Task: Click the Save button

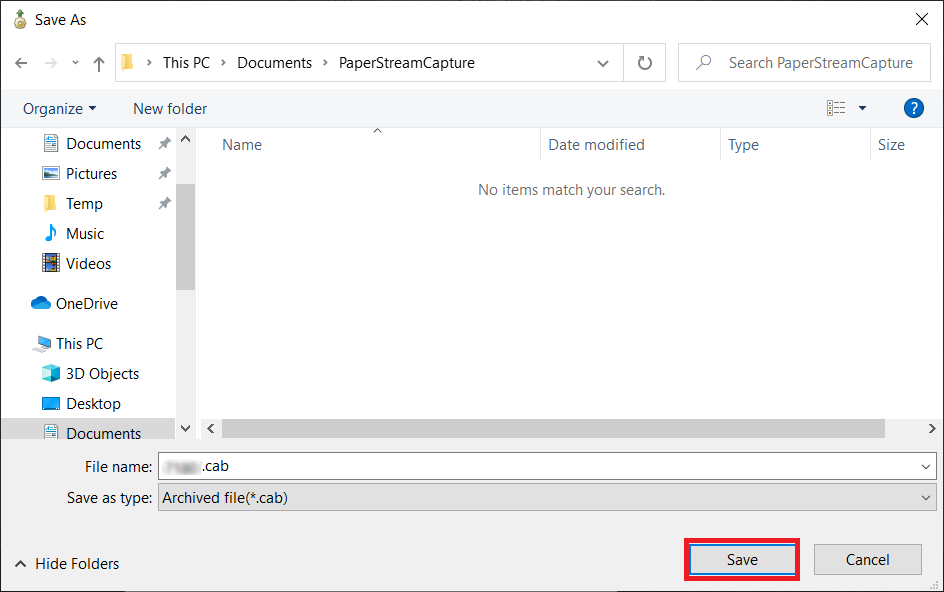Action: 742,559
